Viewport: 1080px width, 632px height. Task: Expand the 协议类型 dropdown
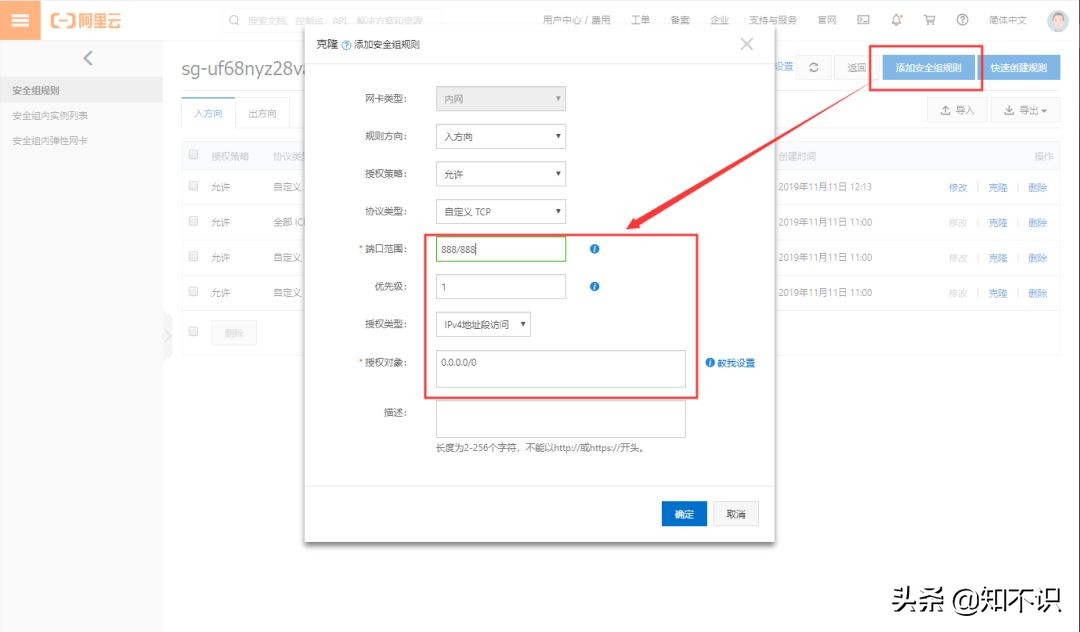pyautogui.click(x=501, y=211)
